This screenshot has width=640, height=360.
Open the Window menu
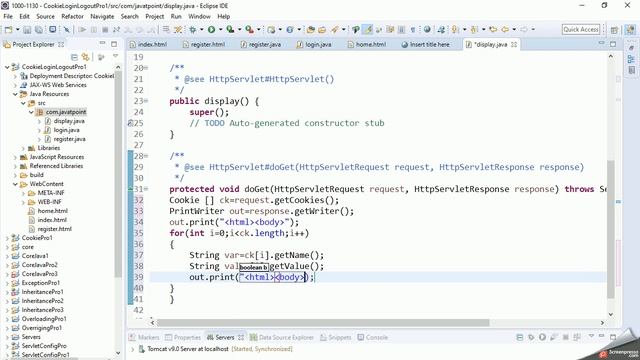point(199,16)
